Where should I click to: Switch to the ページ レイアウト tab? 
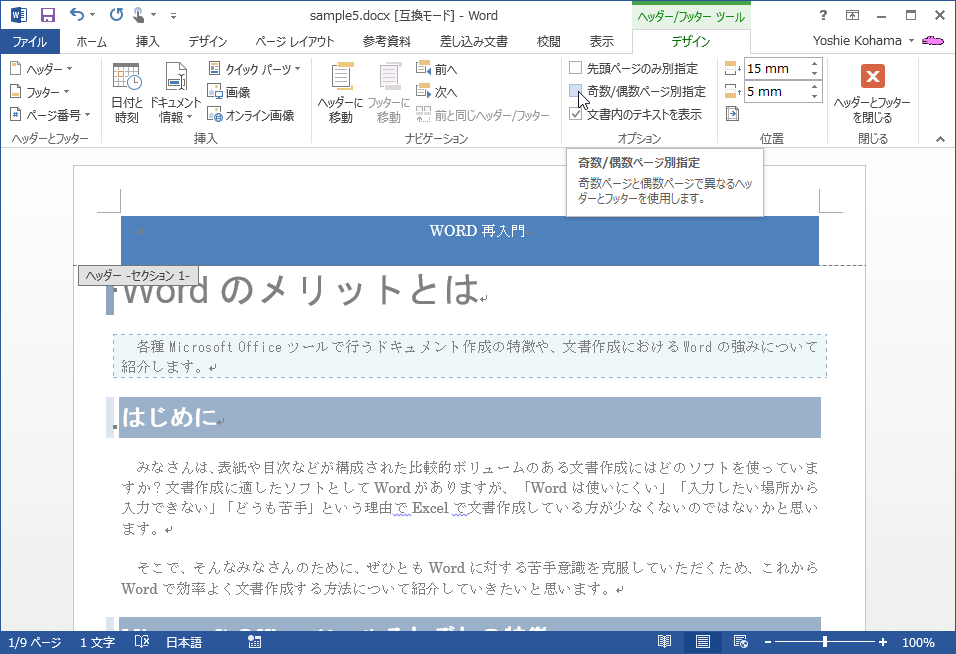(294, 41)
